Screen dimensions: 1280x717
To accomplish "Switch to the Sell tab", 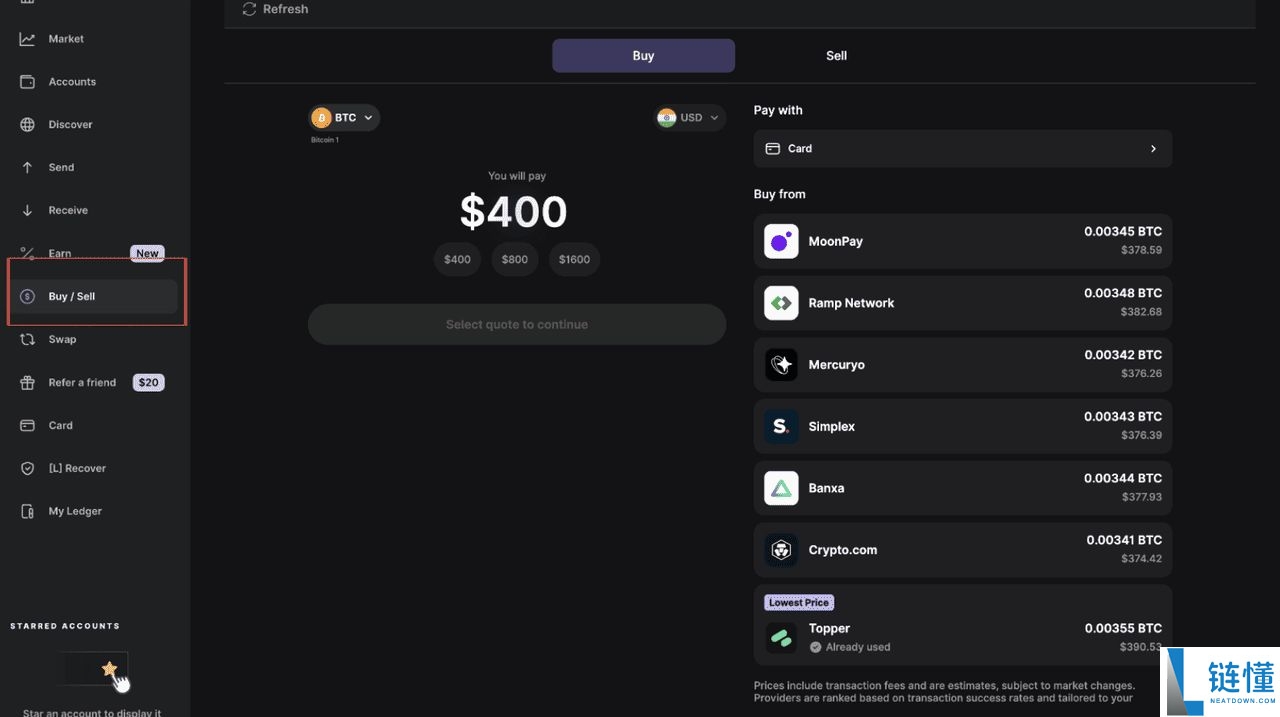I will 836,56.
